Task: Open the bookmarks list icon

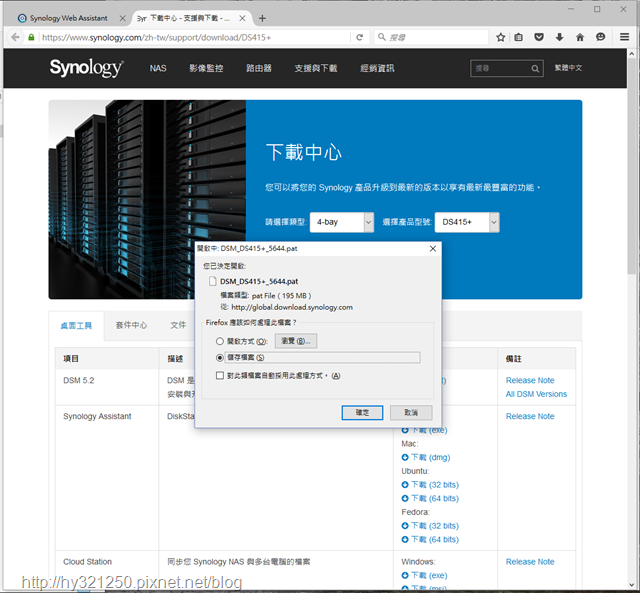Action: pos(518,37)
